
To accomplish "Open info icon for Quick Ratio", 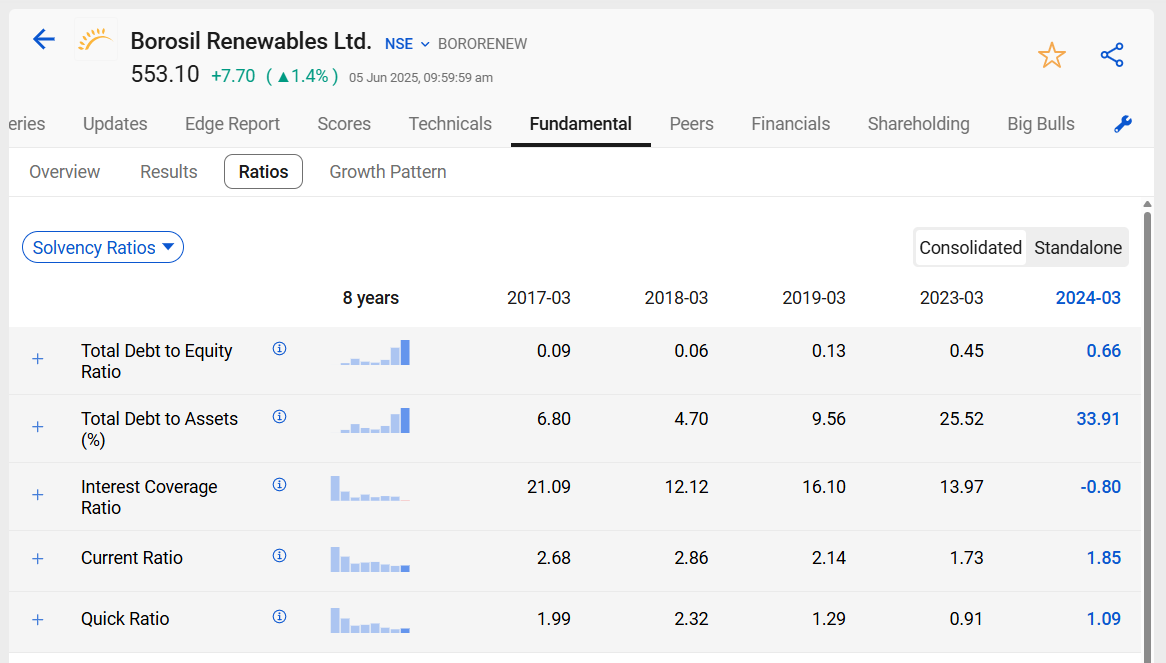I will 280,617.
